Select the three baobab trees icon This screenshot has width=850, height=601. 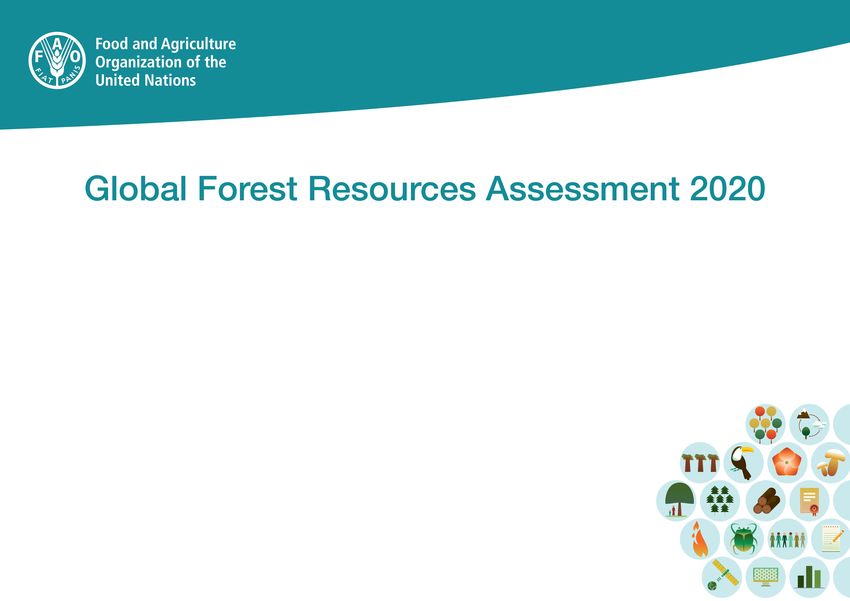click(700, 462)
